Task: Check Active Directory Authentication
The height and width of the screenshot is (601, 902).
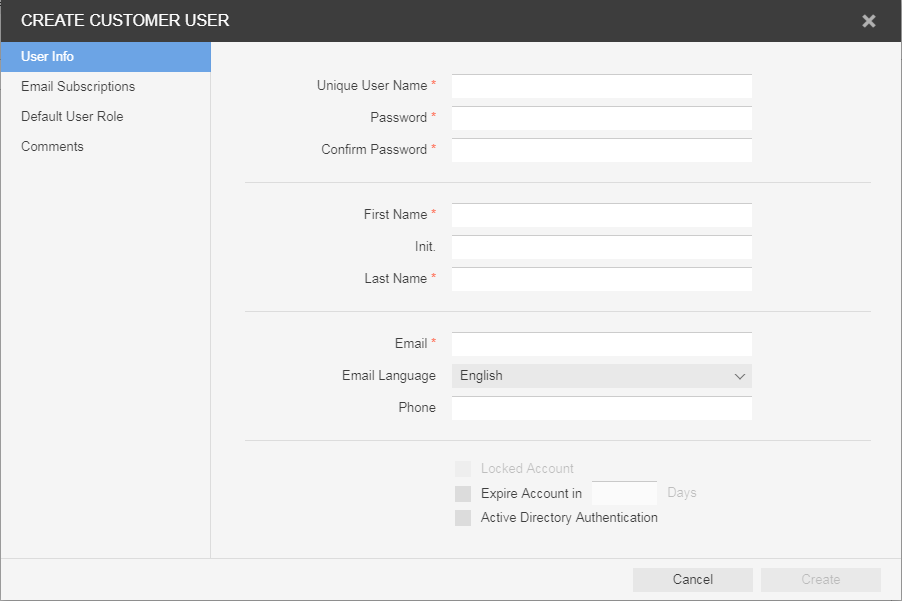Action: tap(463, 518)
